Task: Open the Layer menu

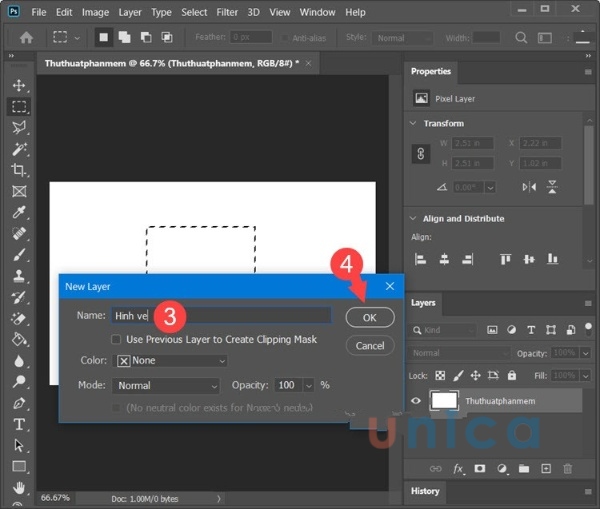Action: click(130, 12)
